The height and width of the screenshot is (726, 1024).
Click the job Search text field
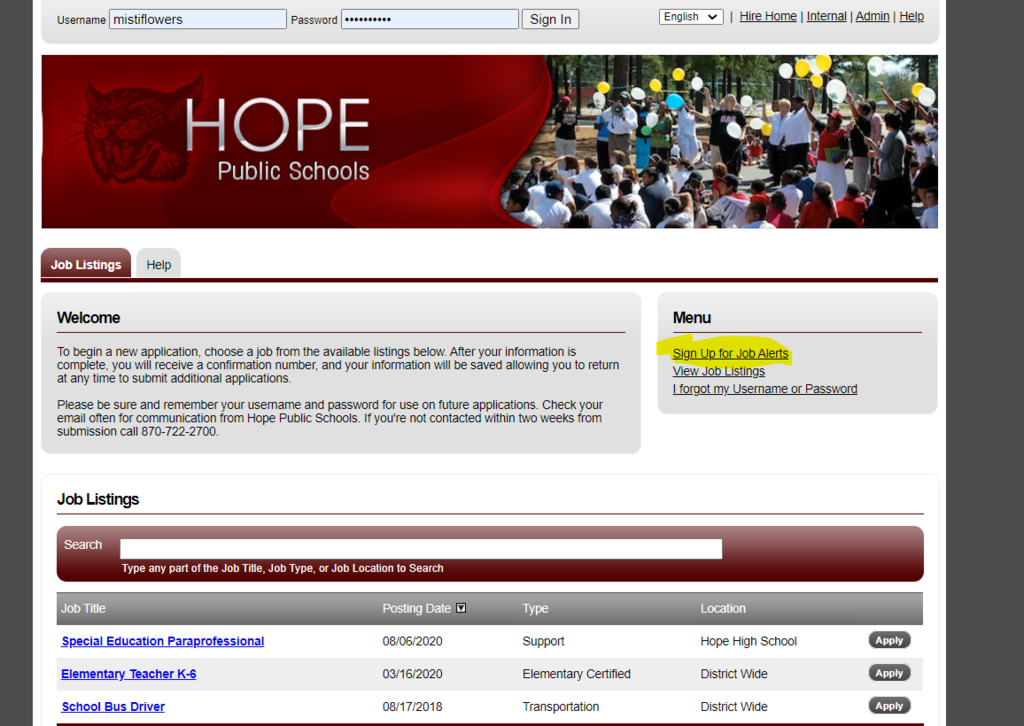[x=421, y=548]
